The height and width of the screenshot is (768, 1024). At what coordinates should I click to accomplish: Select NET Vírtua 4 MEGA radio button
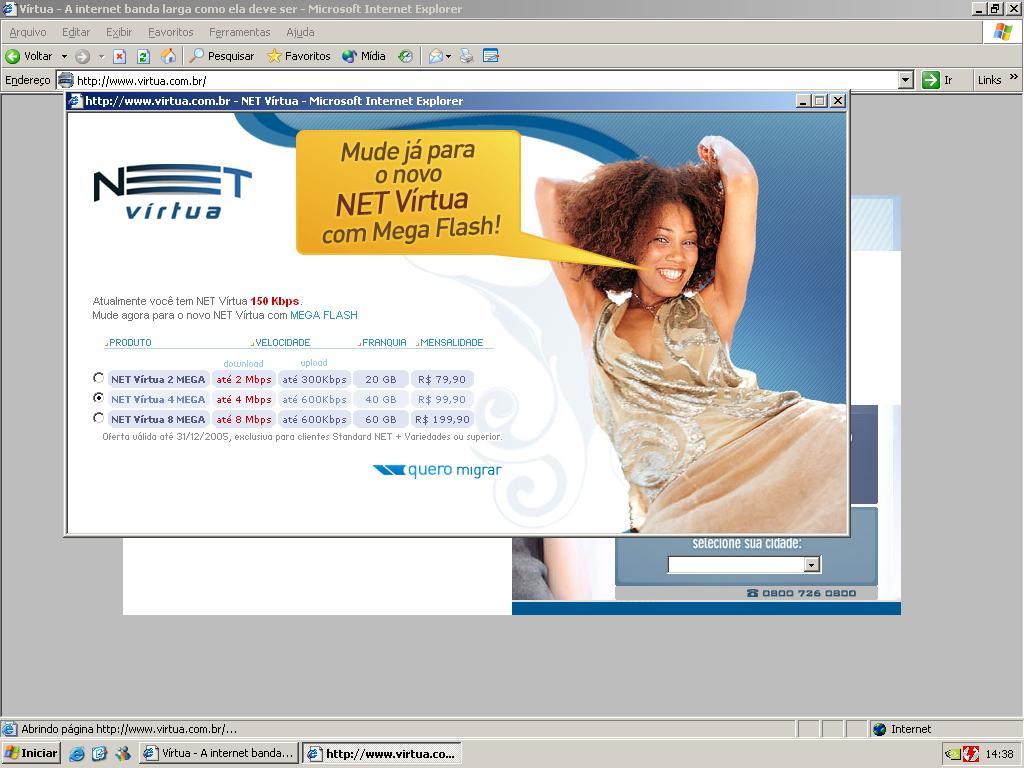99,397
